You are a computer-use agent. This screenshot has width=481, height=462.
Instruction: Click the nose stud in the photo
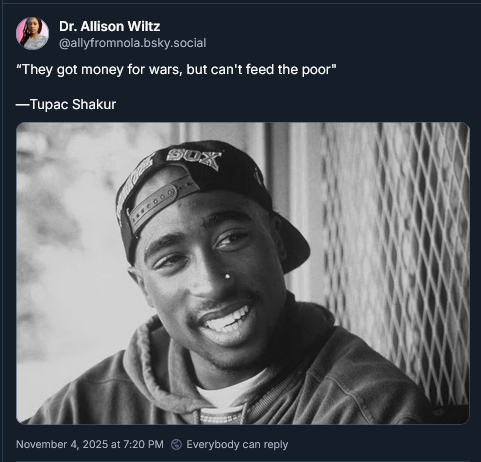227,276
